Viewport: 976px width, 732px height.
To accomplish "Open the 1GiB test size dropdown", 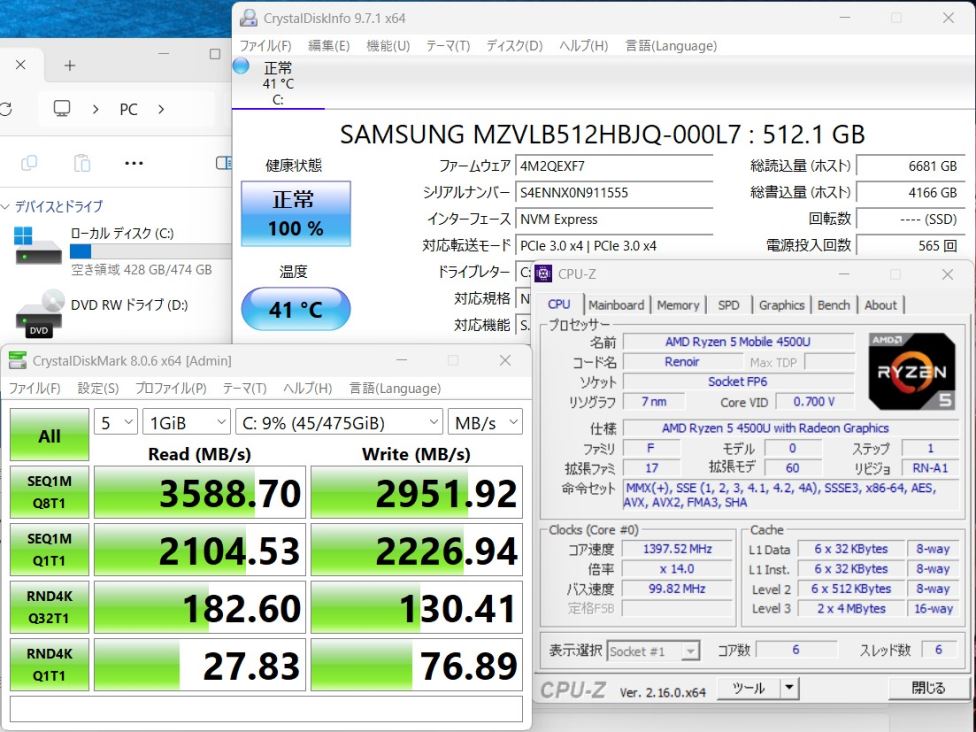I will click(186, 422).
